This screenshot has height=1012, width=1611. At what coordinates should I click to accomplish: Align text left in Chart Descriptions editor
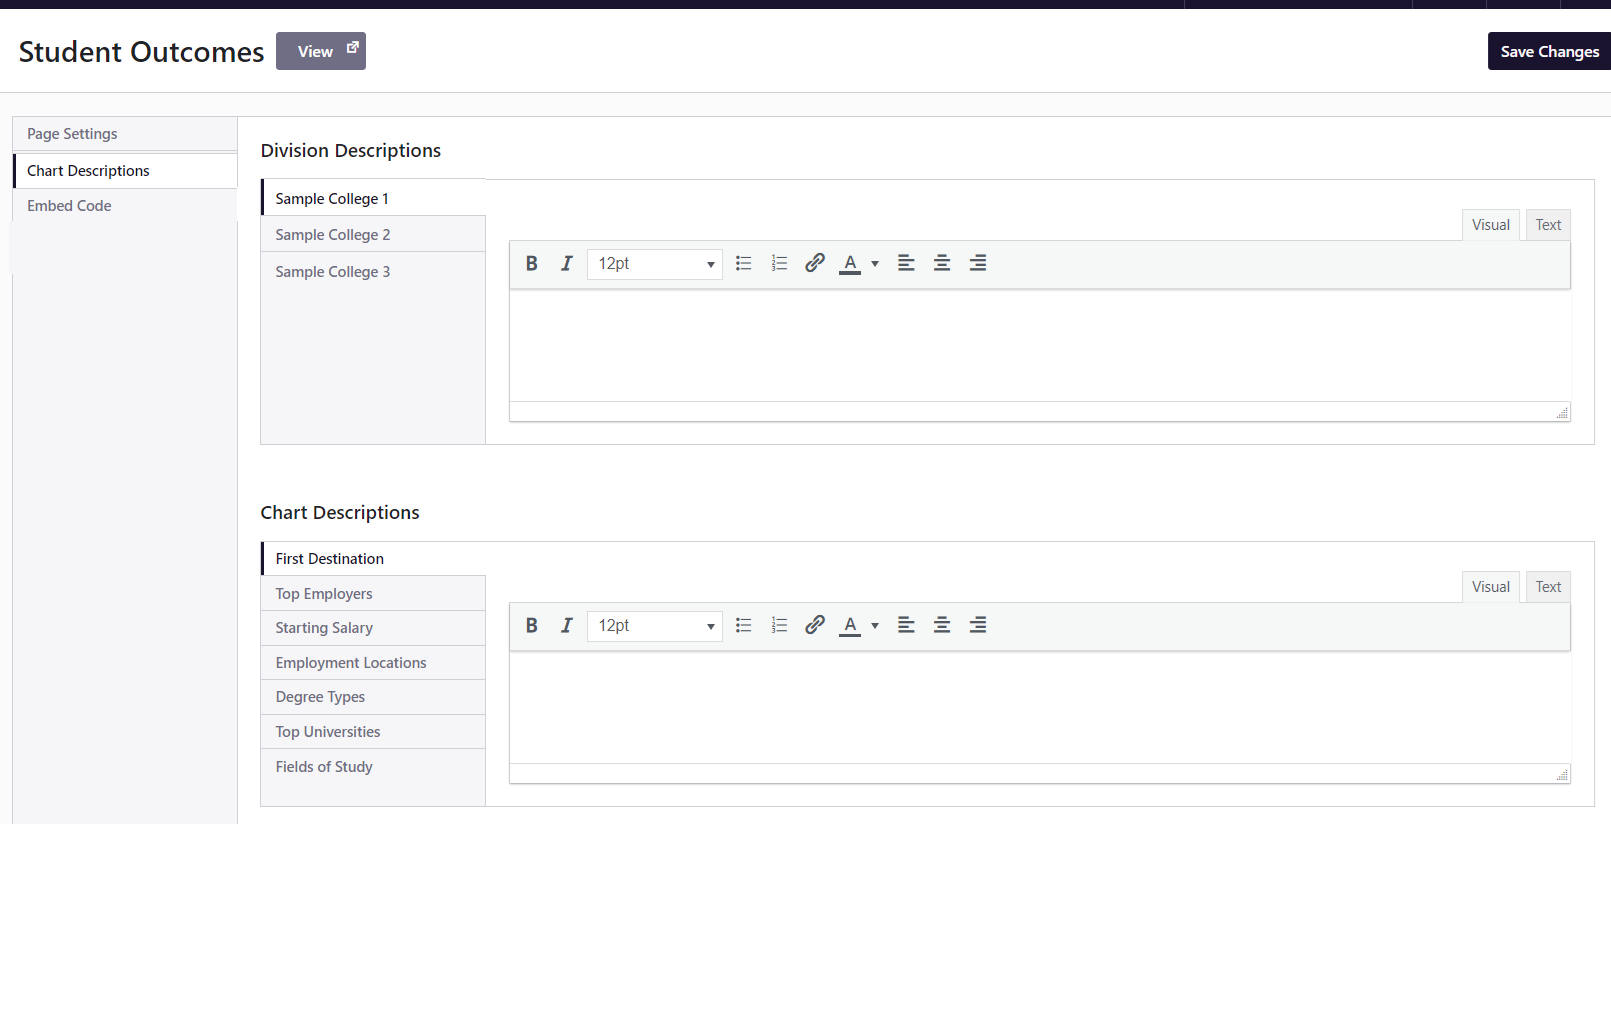click(x=906, y=626)
